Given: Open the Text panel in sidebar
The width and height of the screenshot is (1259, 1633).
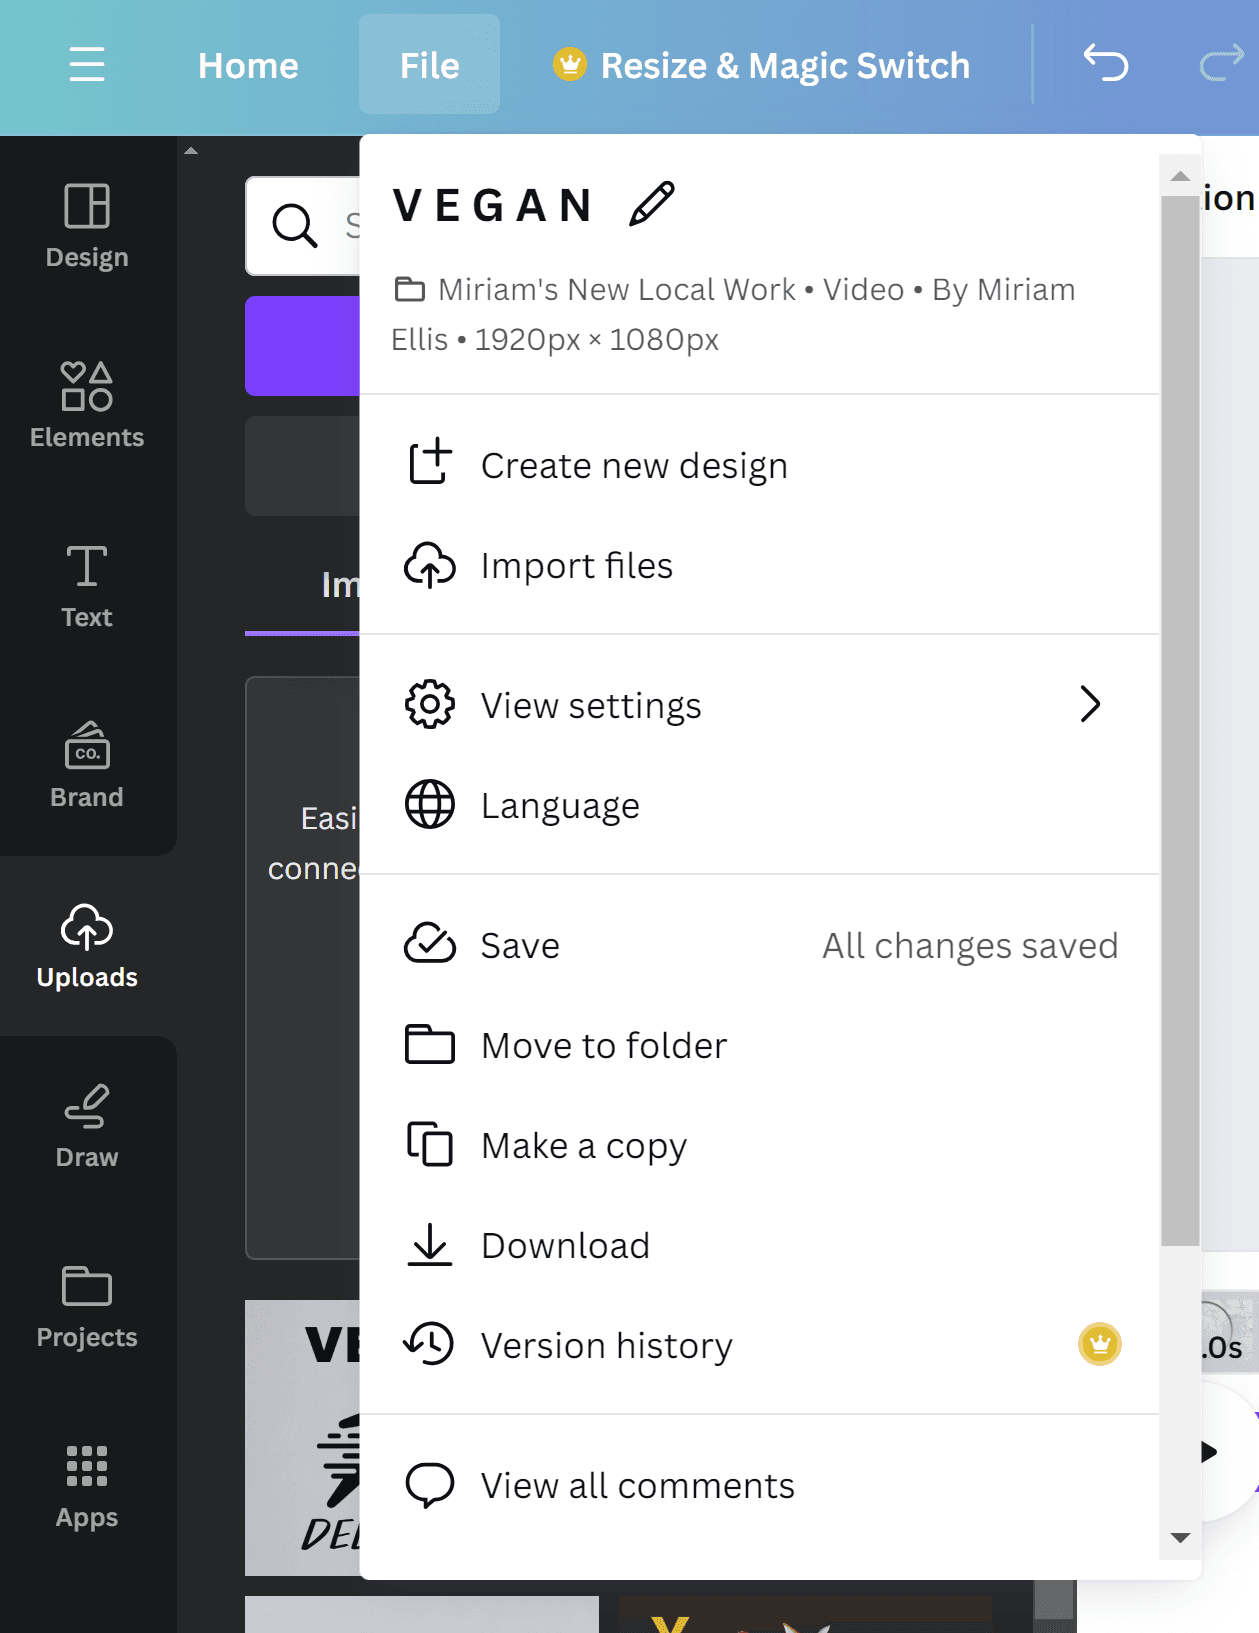Looking at the screenshot, I should (87, 585).
